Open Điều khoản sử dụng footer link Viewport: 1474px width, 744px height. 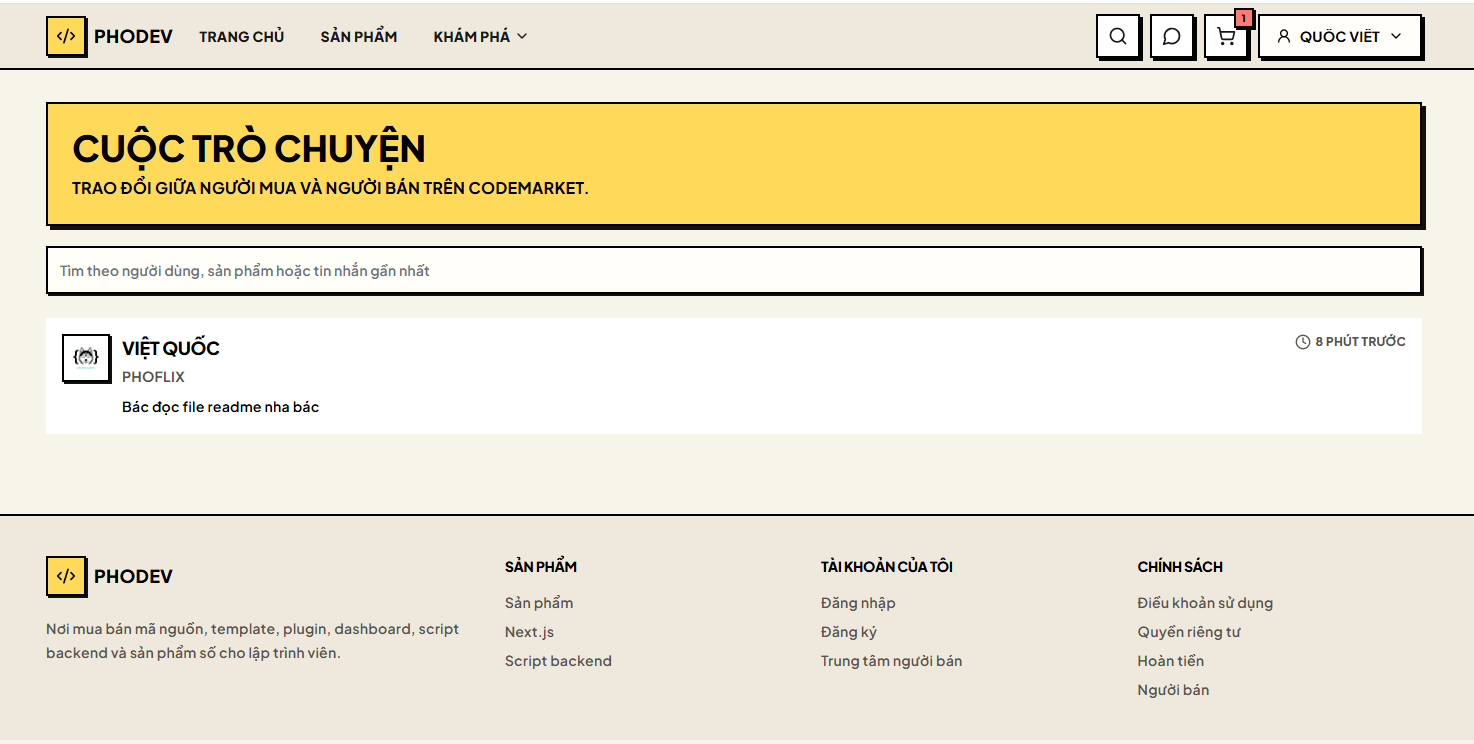pyautogui.click(x=1205, y=603)
